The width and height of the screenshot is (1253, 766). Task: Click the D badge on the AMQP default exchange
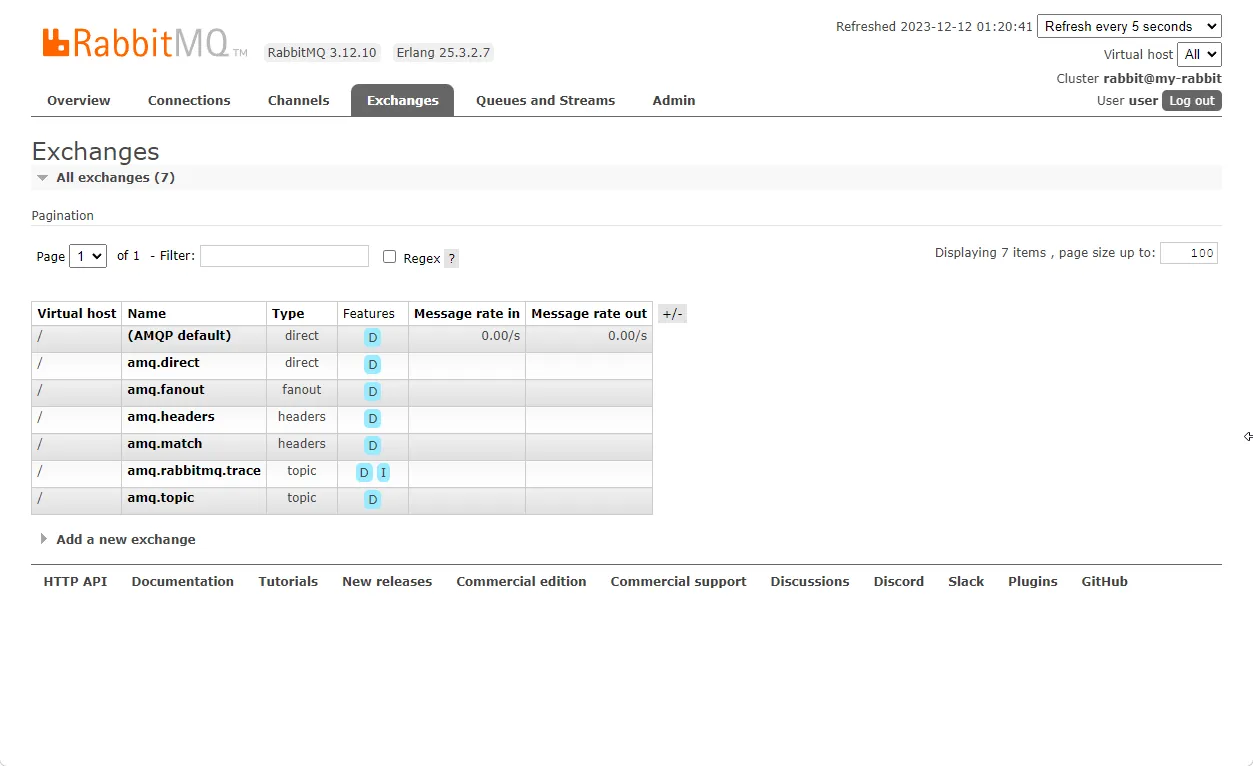coord(372,337)
